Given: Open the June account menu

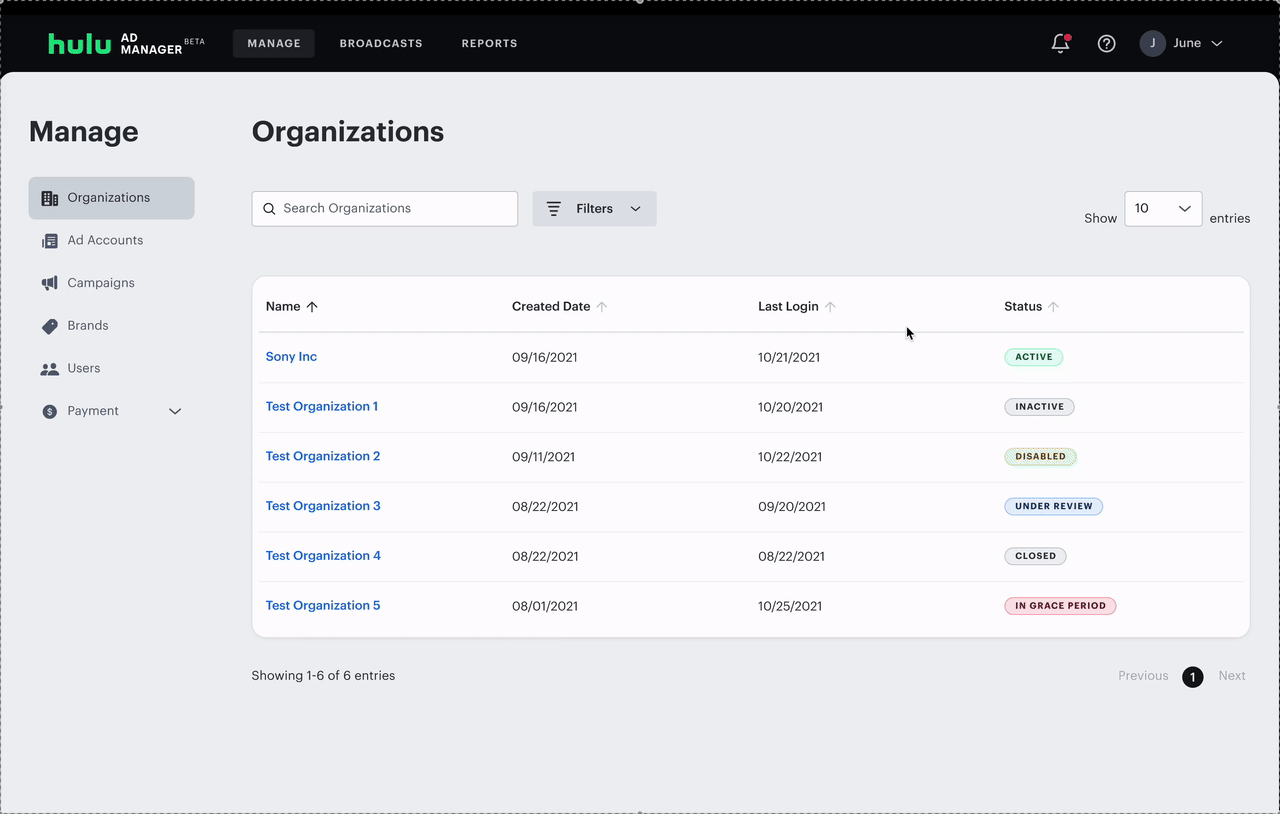Looking at the screenshot, I should (x=1183, y=43).
